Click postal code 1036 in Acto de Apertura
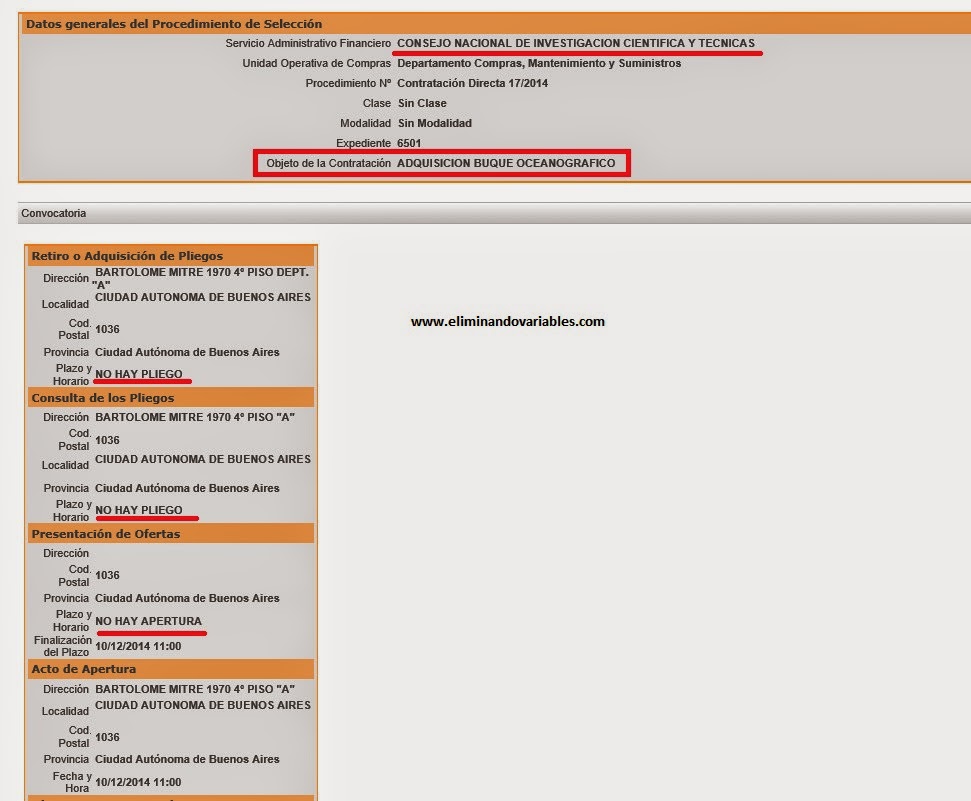 click(107, 737)
